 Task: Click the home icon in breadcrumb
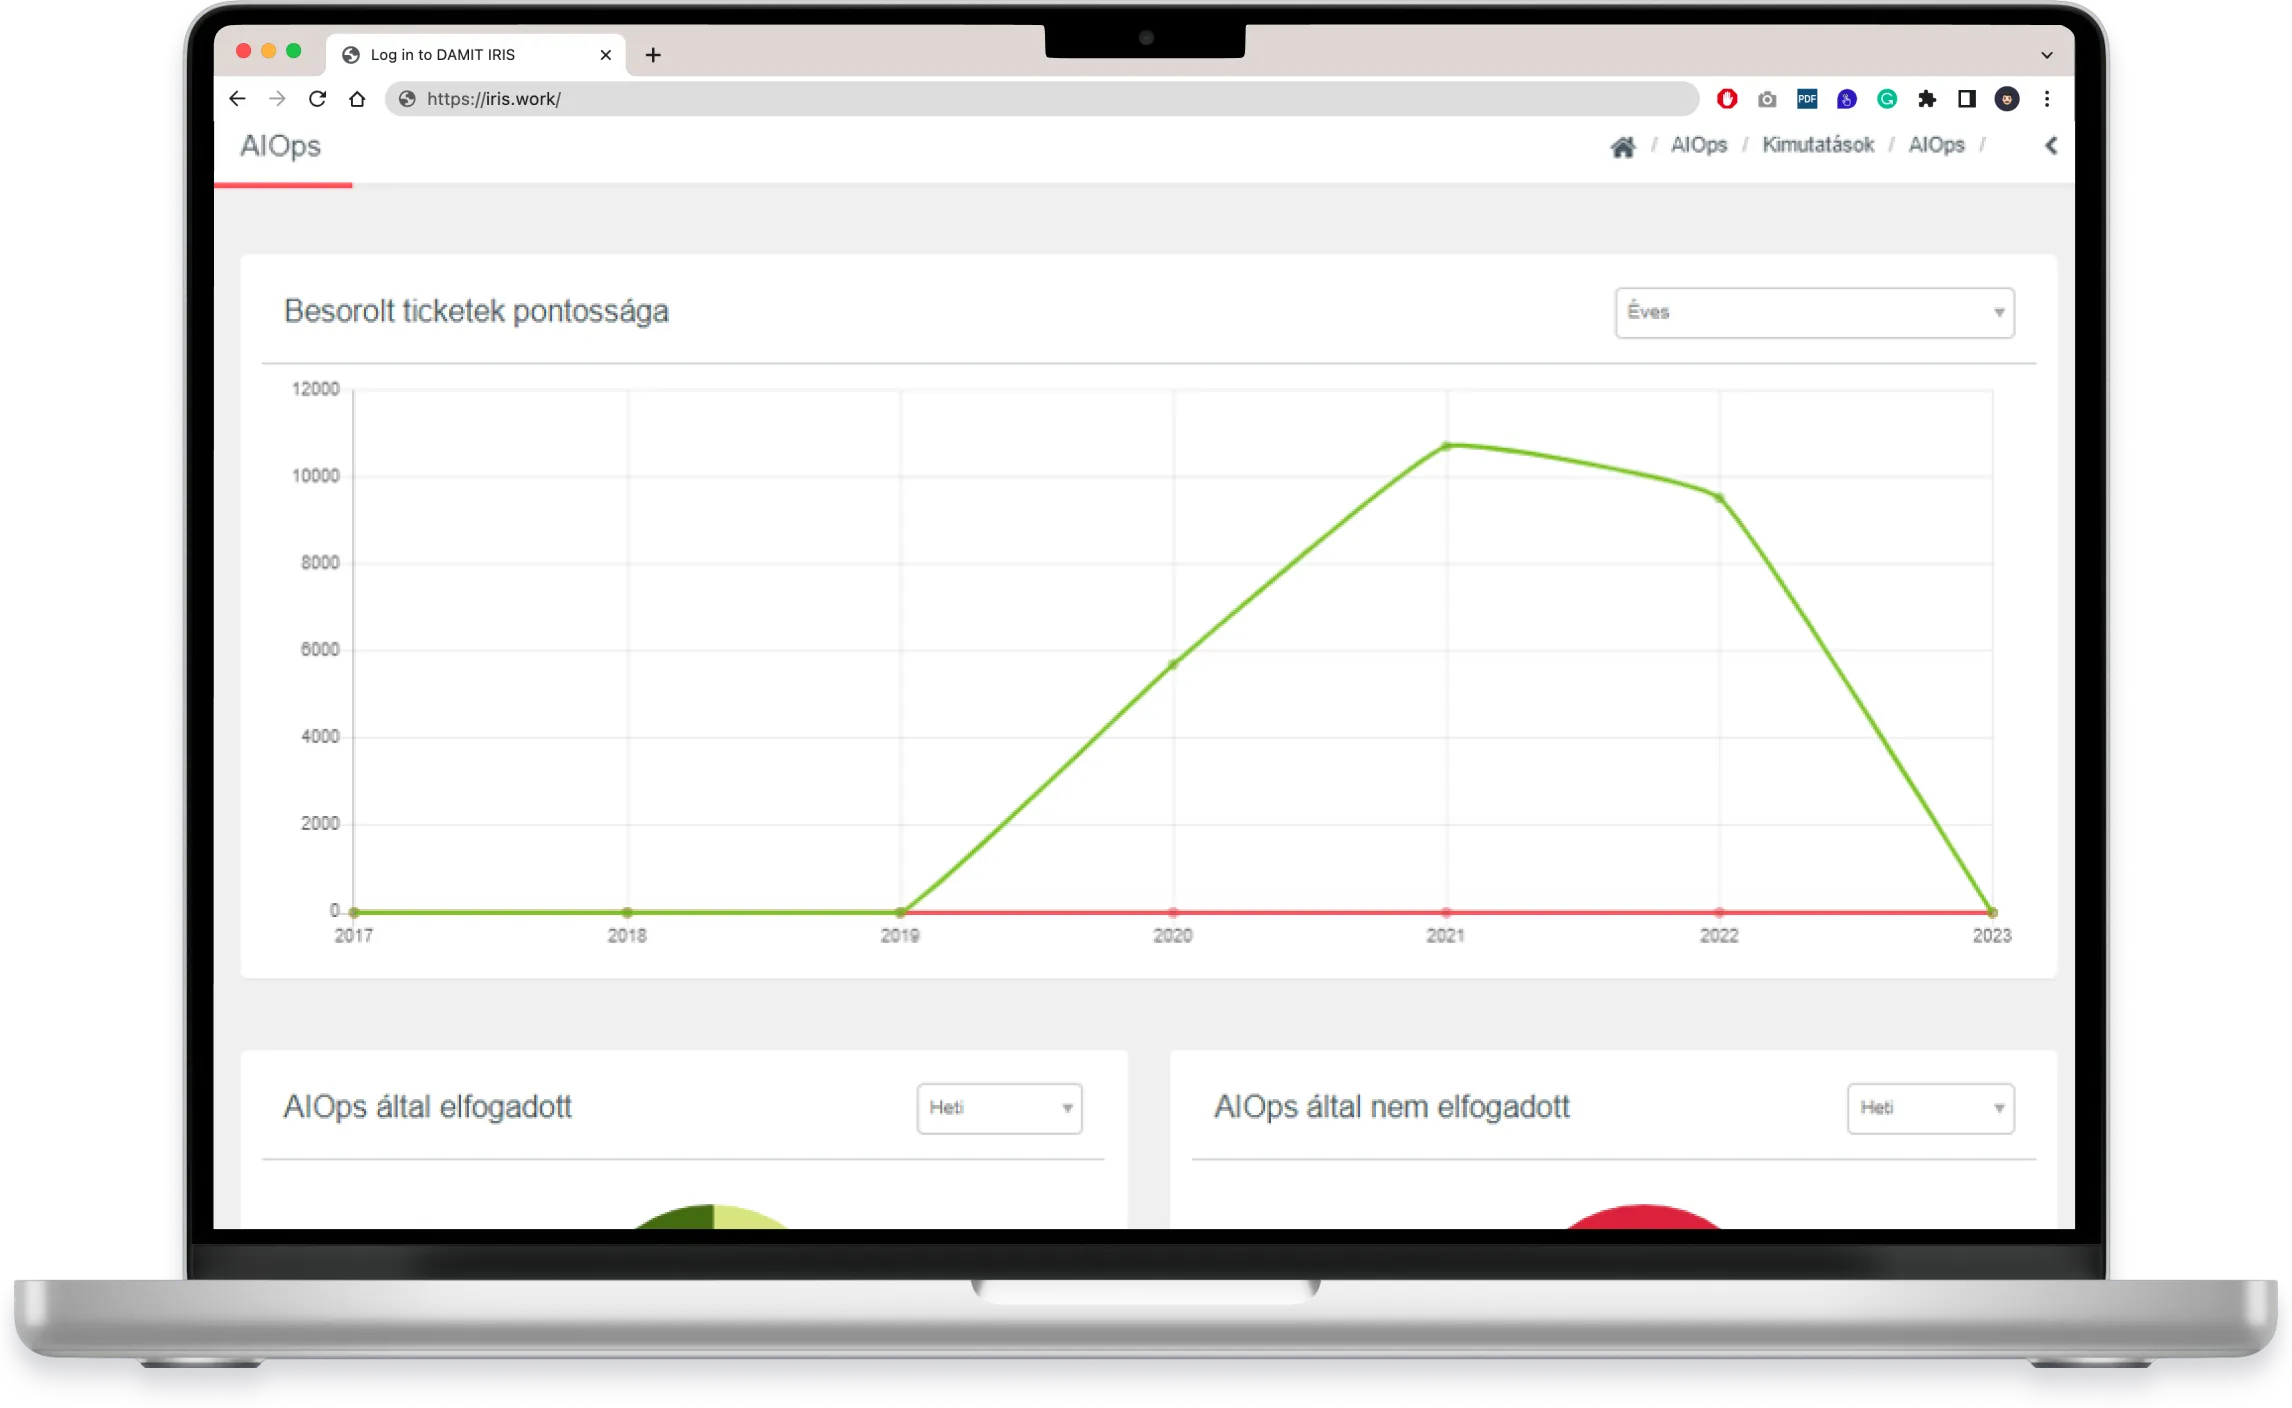click(1622, 147)
